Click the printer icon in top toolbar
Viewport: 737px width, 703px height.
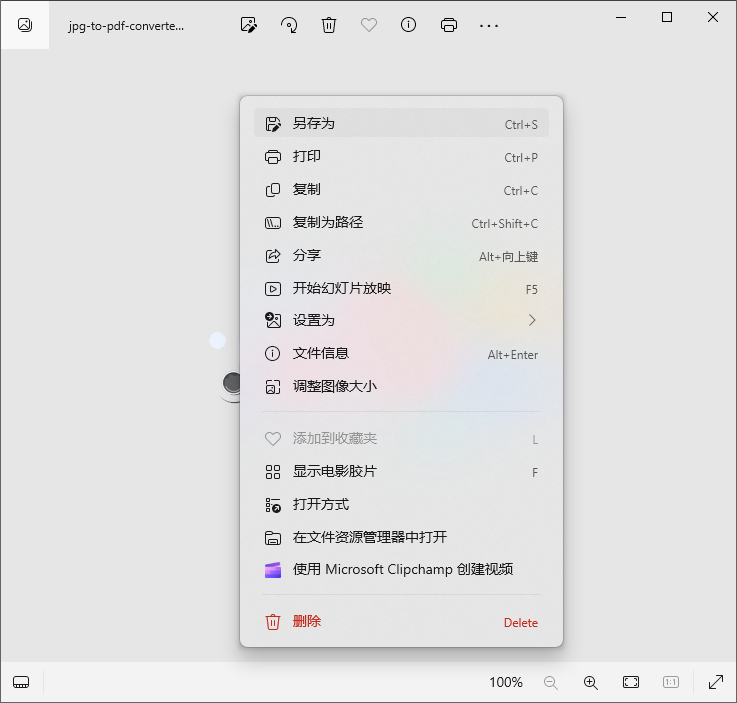[x=448, y=25]
